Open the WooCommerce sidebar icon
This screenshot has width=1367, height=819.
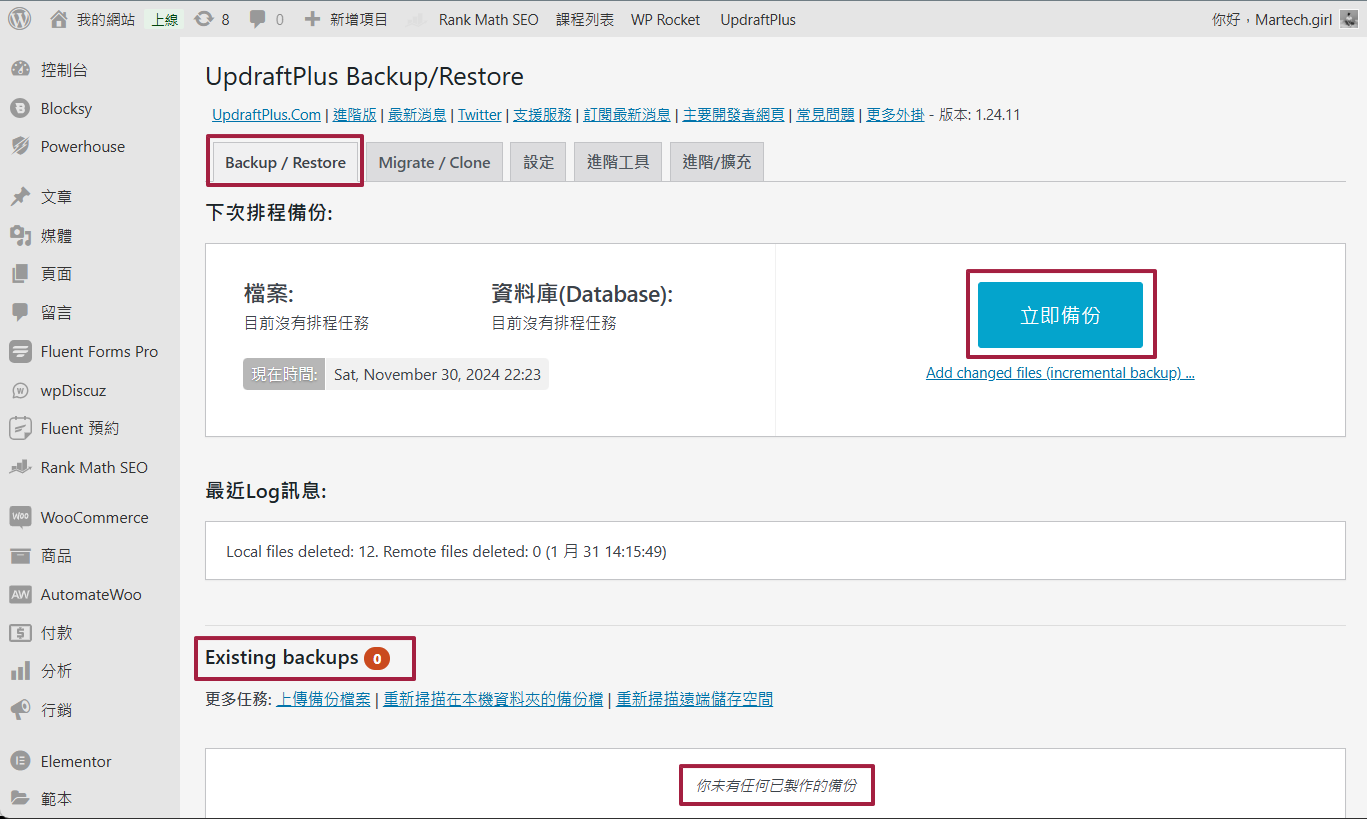pyautogui.click(x=20, y=517)
